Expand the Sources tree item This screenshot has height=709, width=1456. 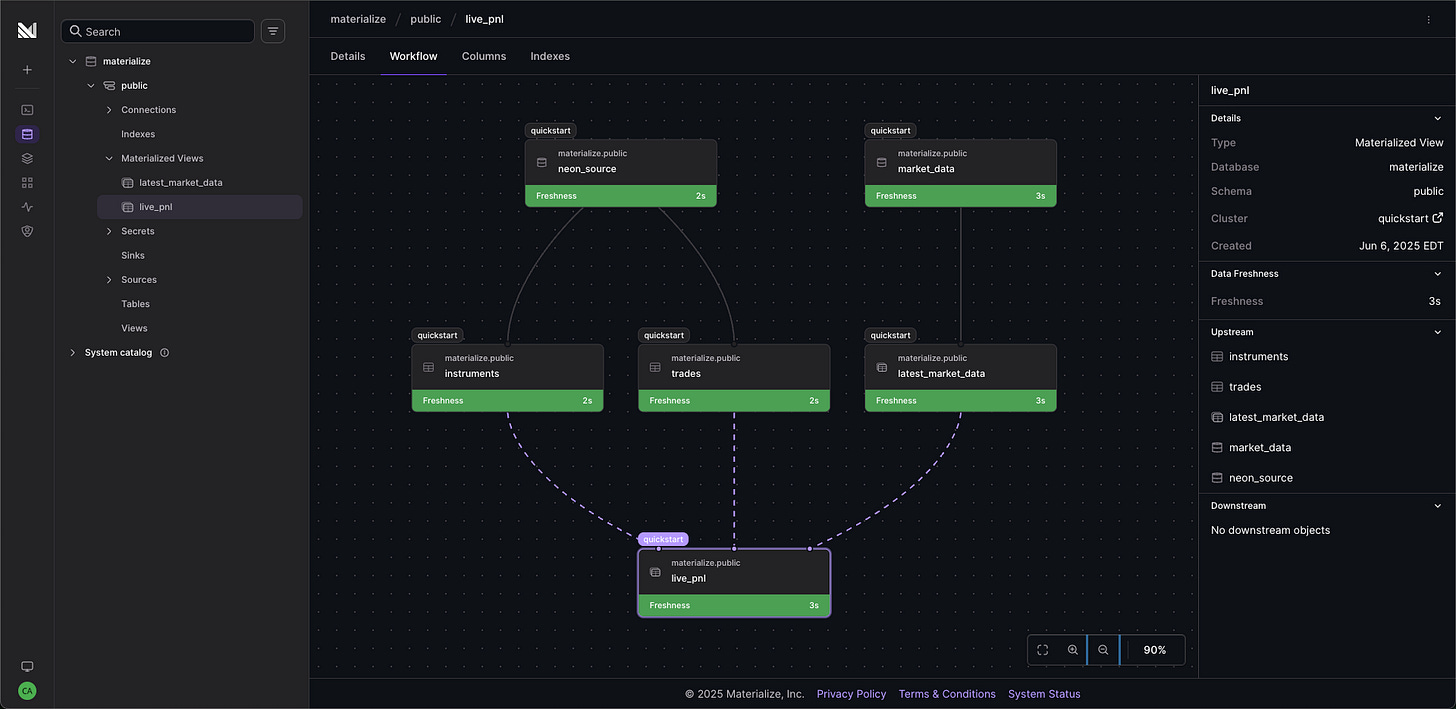pos(109,280)
